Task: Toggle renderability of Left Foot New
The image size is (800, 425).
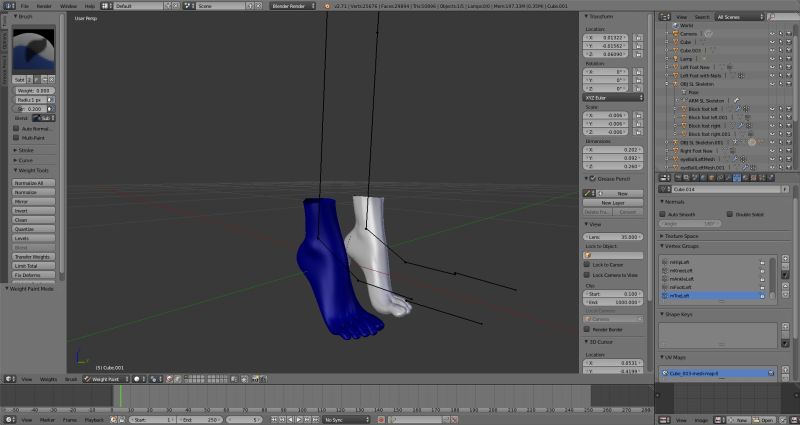Action: (x=789, y=67)
